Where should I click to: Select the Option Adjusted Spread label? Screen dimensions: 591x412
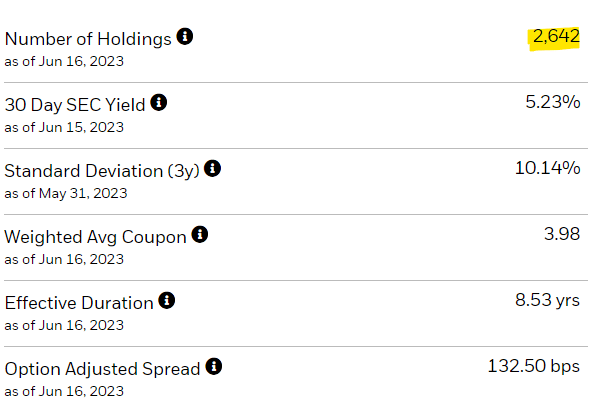[x=102, y=369]
